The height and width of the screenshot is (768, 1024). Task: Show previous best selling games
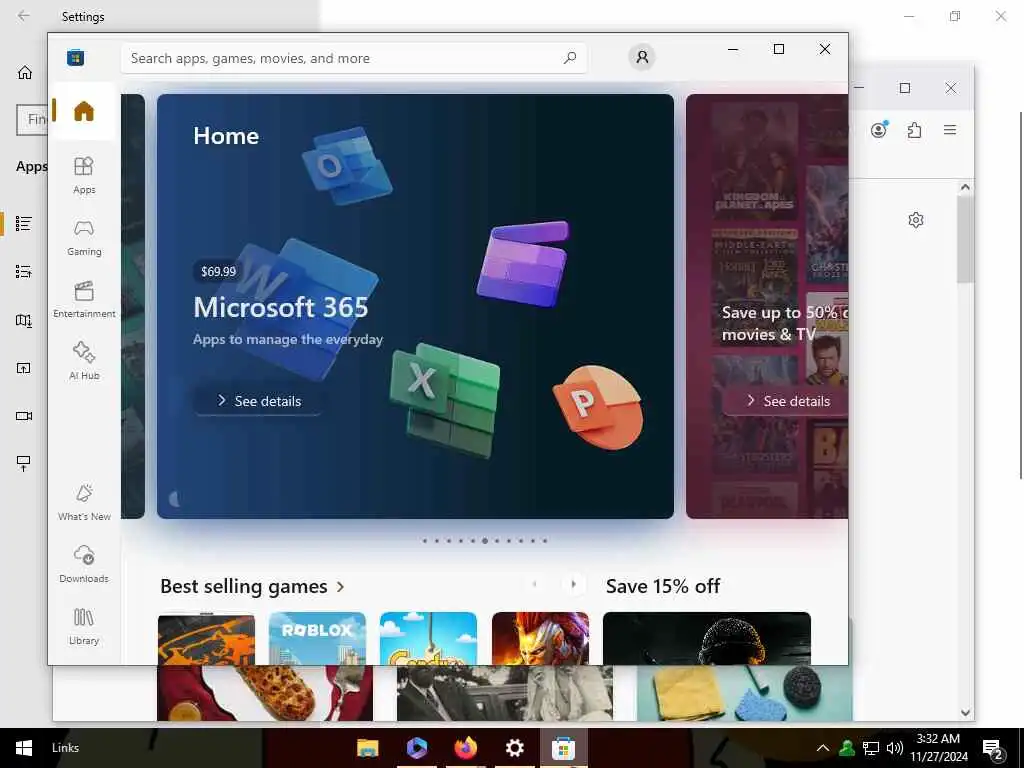click(x=535, y=584)
